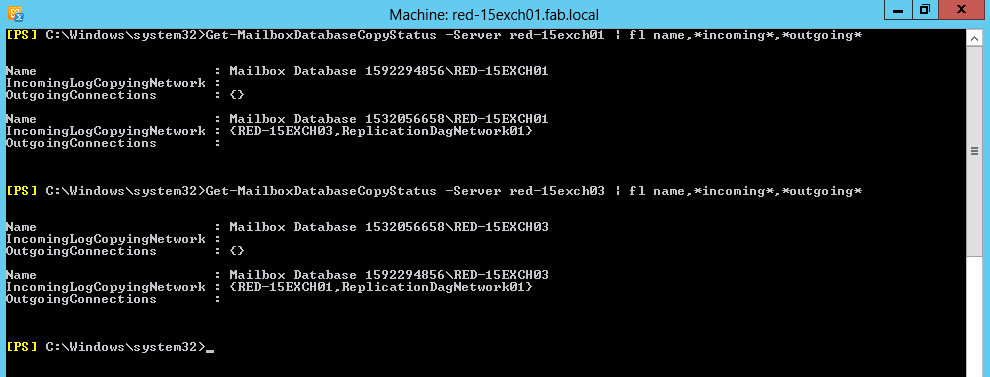Click the scrollbar up arrow
The image size is (990, 377).
coord(974,38)
